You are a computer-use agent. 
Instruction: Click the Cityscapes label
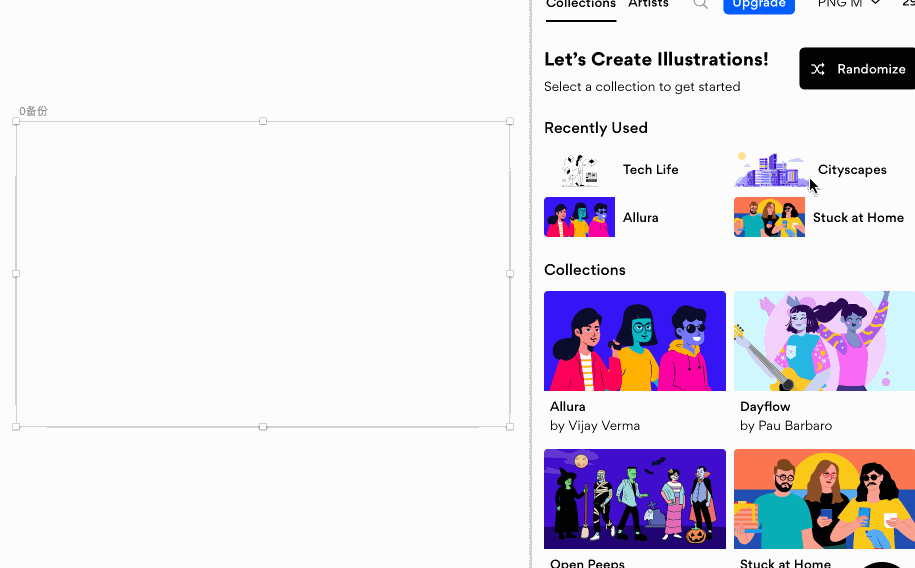point(852,169)
